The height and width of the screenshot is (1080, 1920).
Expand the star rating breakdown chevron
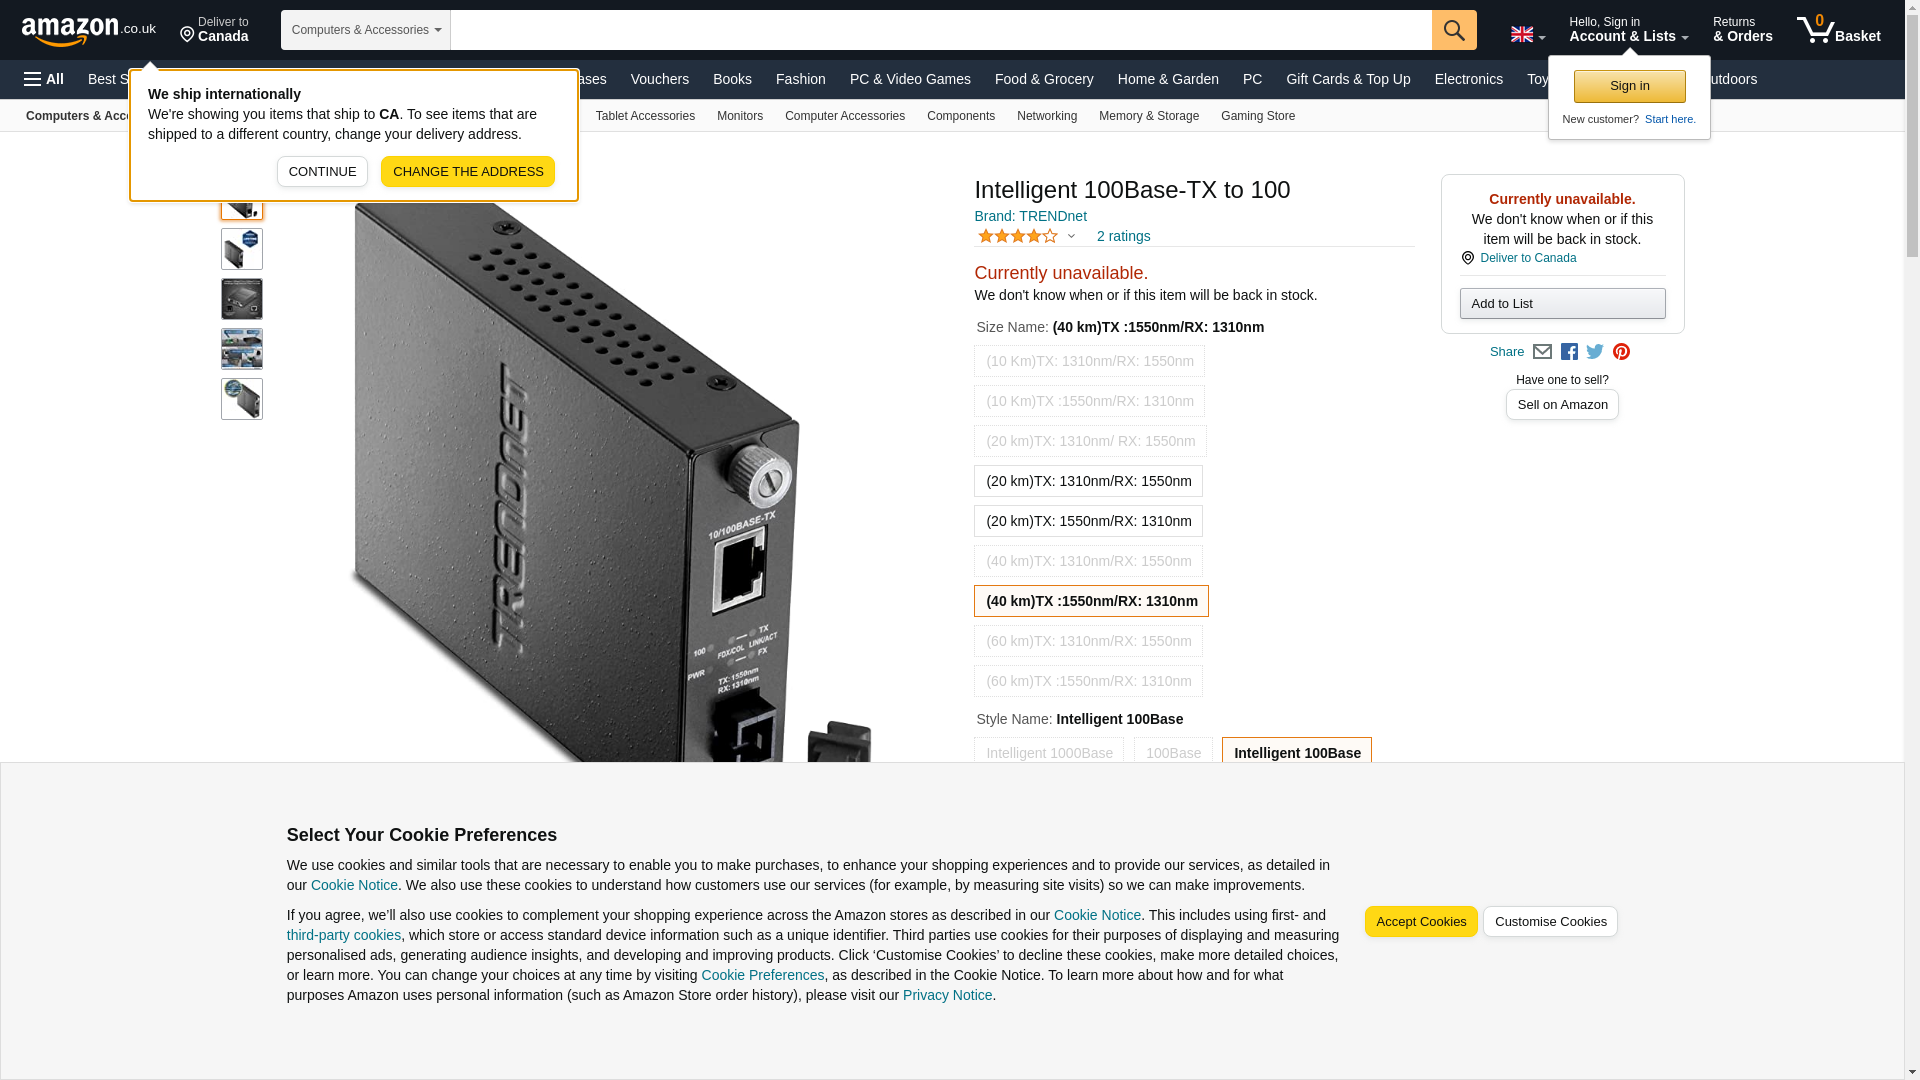click(x=1071, y=237)
